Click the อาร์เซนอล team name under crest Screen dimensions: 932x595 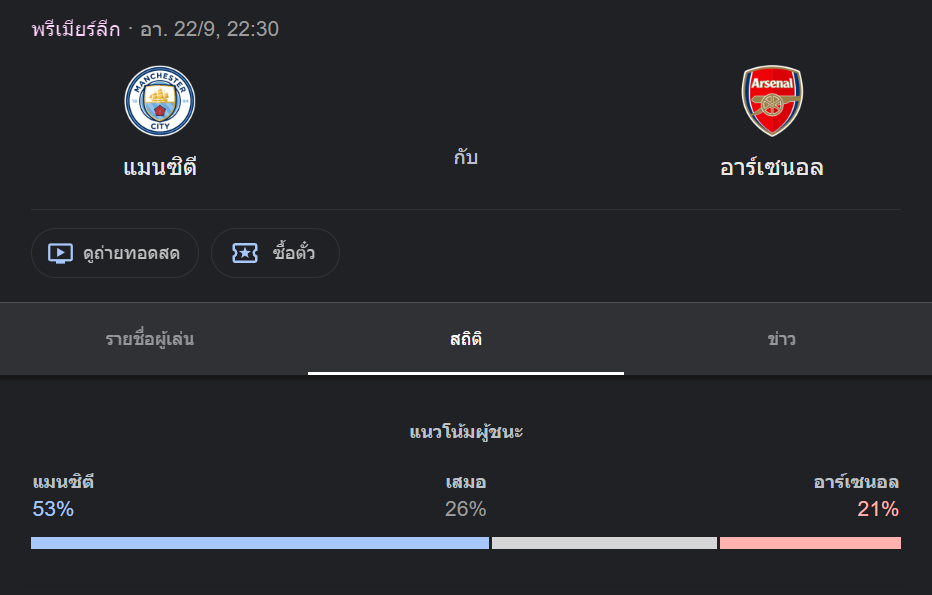click(772, 168)
